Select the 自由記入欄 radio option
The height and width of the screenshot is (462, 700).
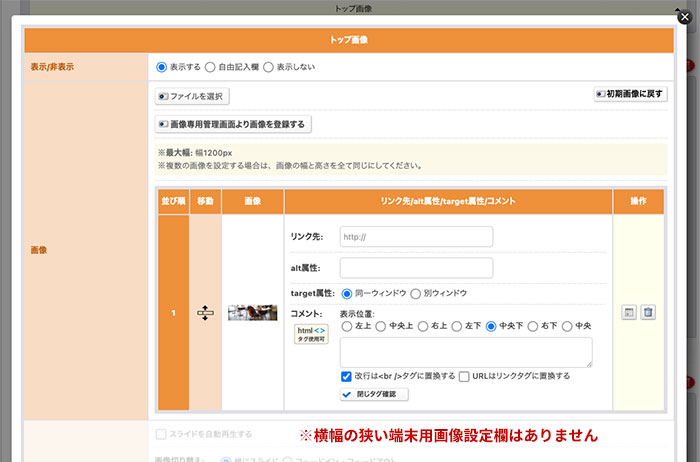210,67
